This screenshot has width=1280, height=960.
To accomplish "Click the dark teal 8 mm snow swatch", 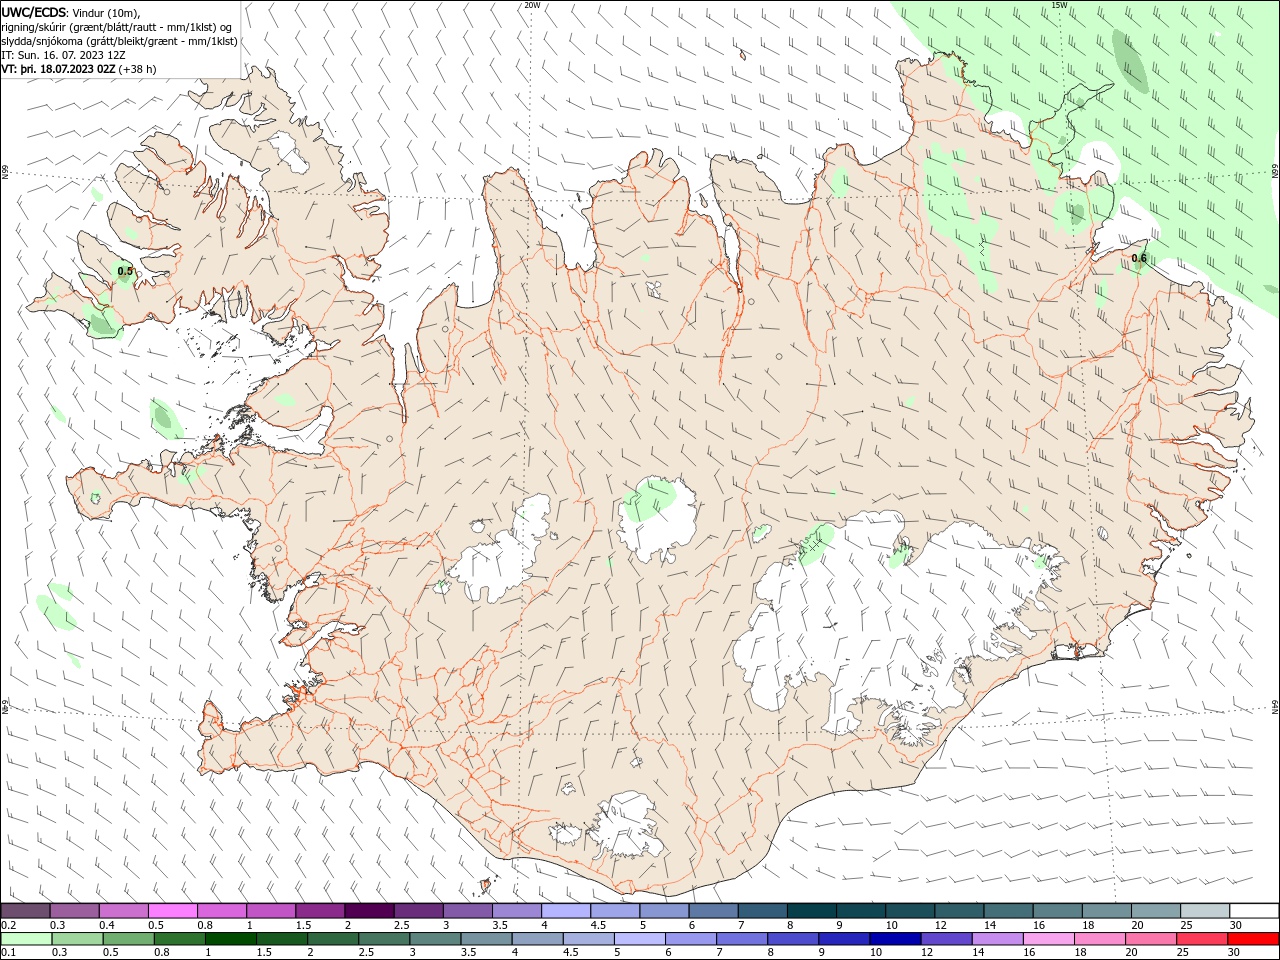I will [813, 911].
